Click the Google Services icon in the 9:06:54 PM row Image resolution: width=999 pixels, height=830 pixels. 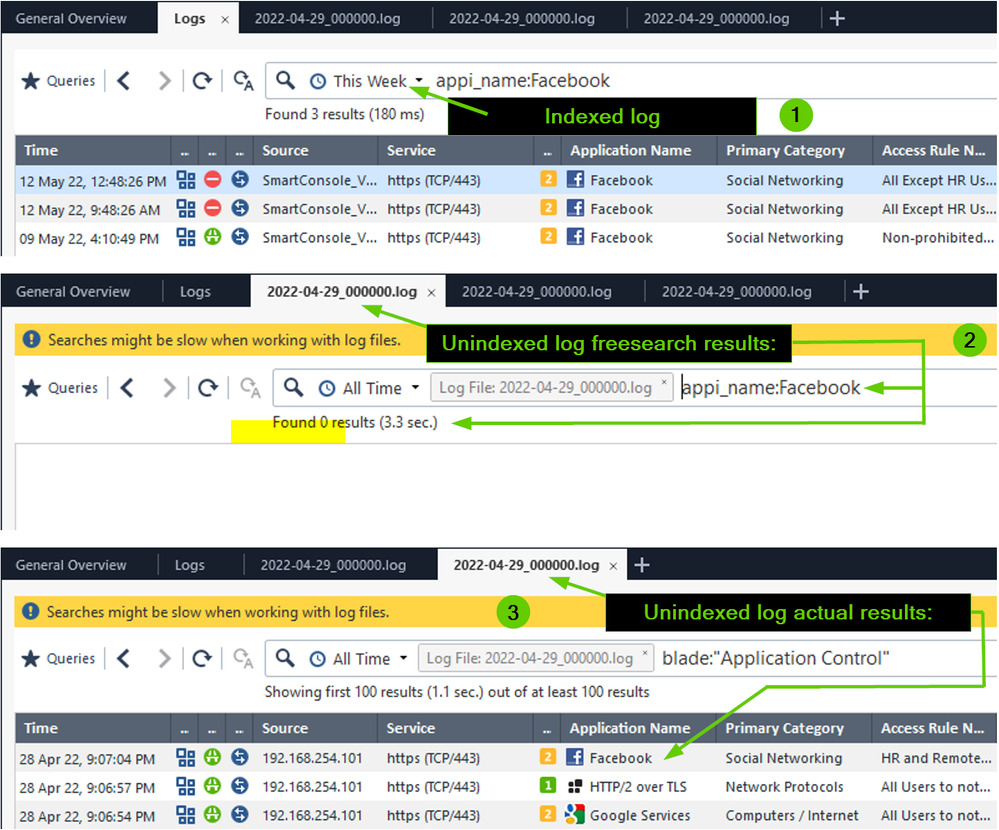tap(575, 815)
